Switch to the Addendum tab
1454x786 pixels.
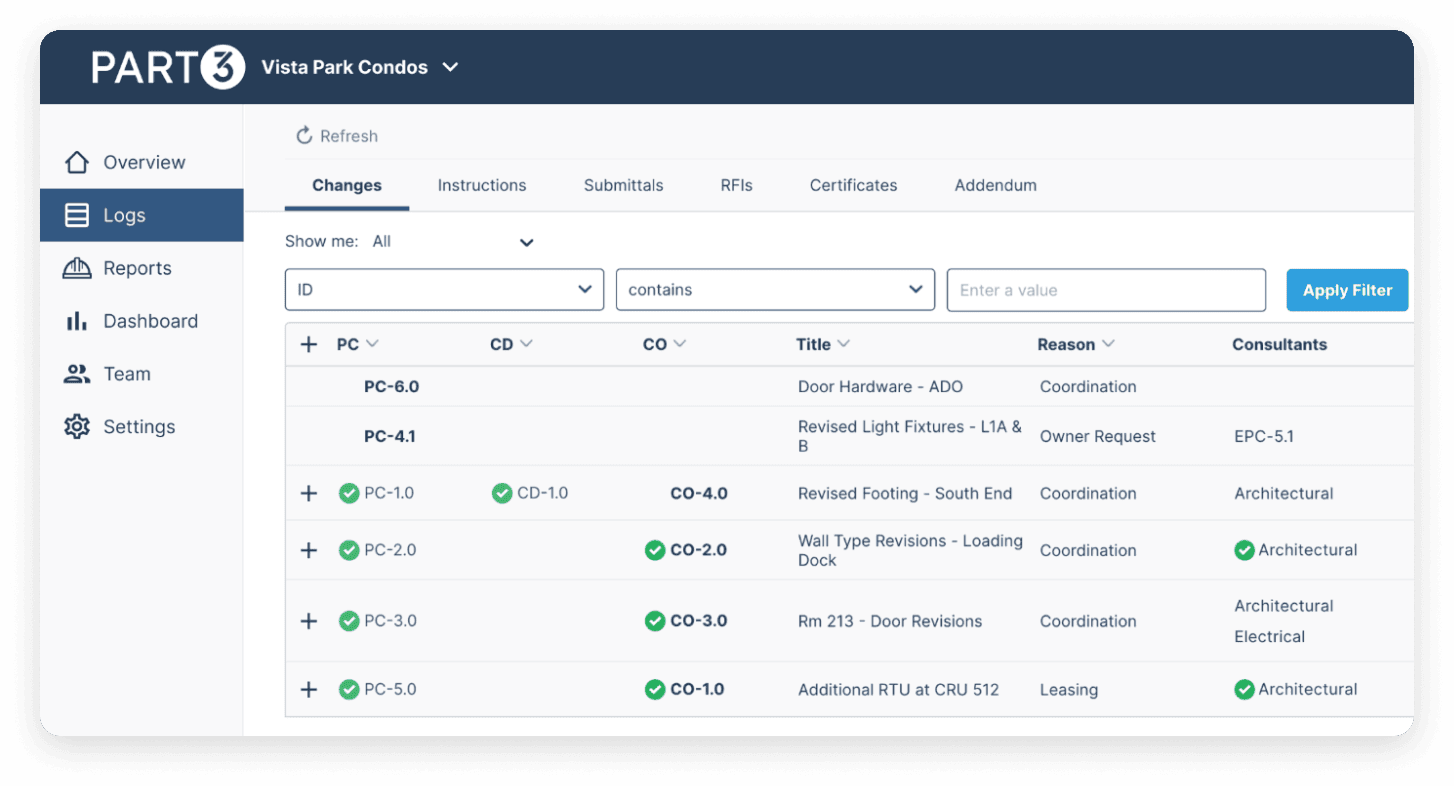[996, 185]
